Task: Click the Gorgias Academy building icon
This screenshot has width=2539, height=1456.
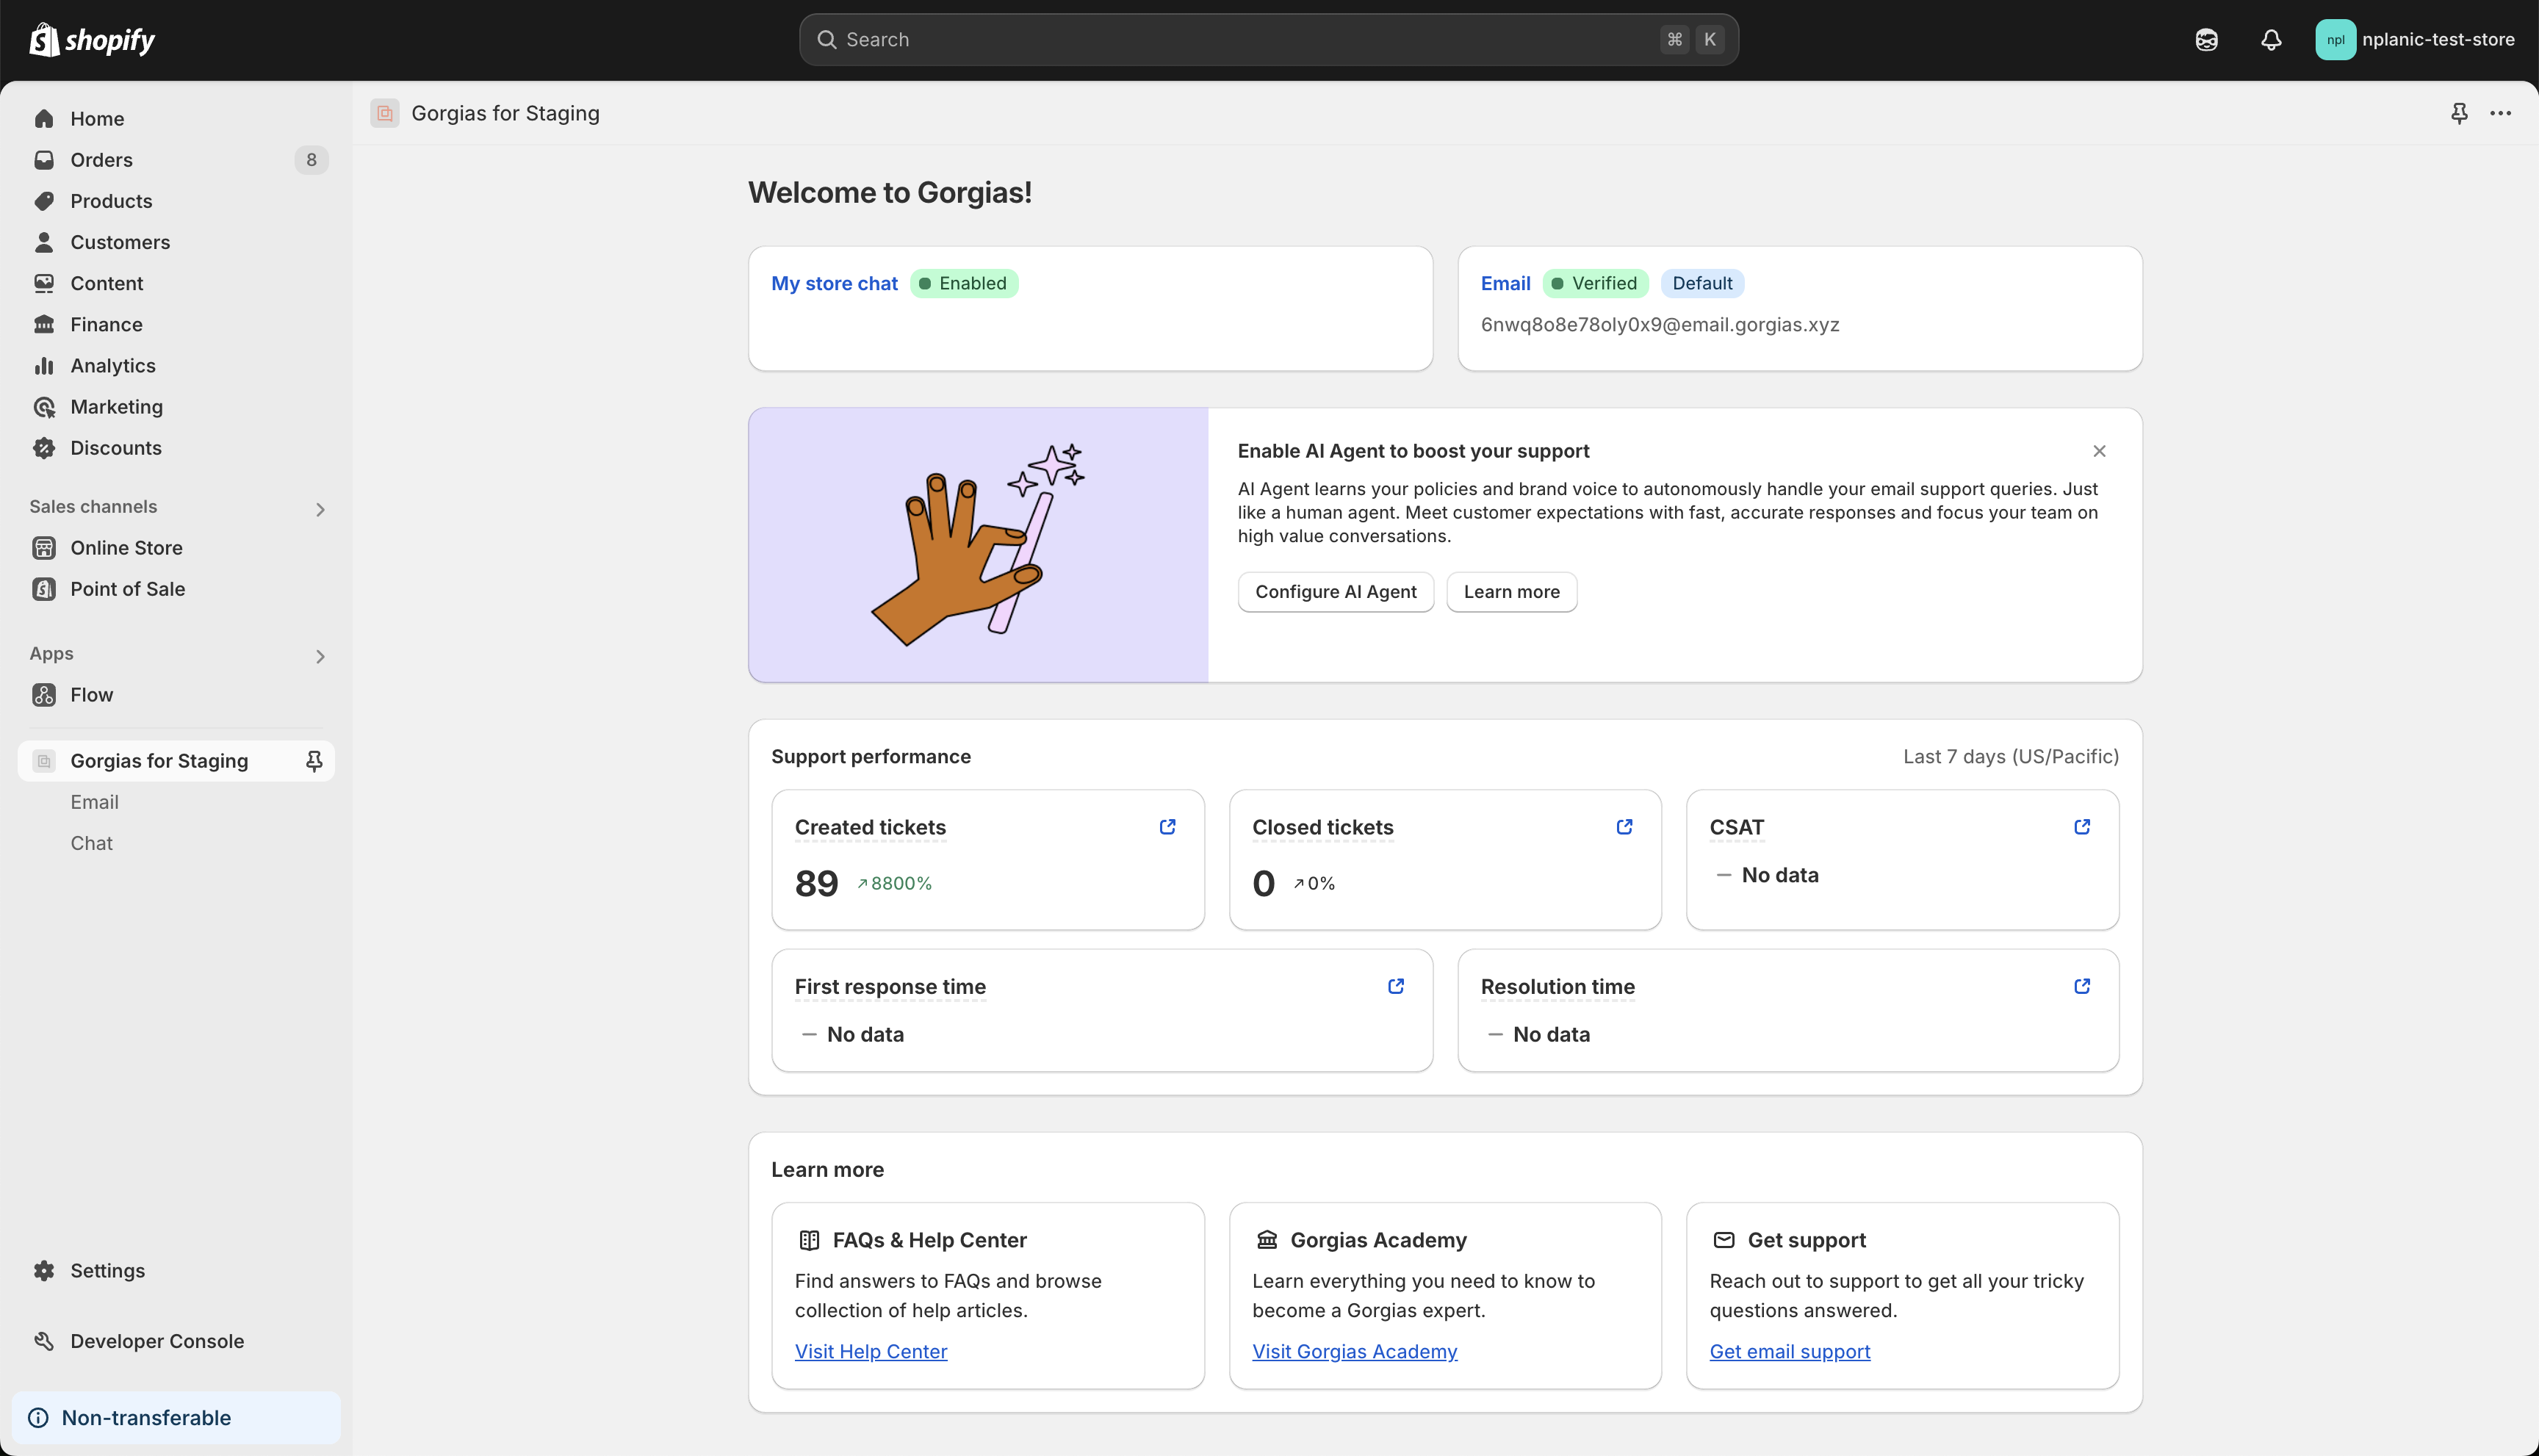Action: [x=1267, y=1240]
